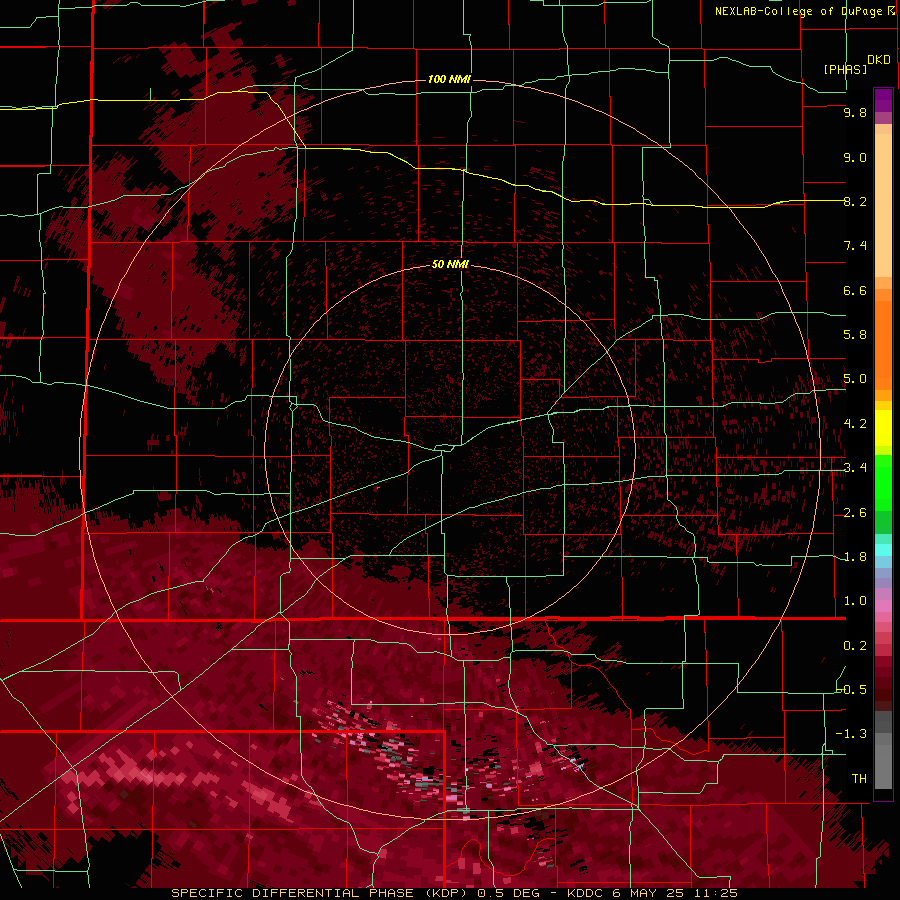Pick the cyan segment of the color bar
This screenshot has height=900, width=900.
coord(883,550)
